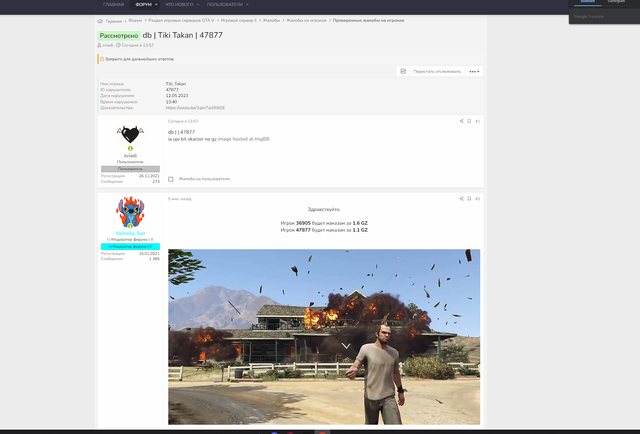The height and width of the screenshot is (434, 640).
Task: Open the Жалобы breadcrumb link
Action: tap(271, 20)
